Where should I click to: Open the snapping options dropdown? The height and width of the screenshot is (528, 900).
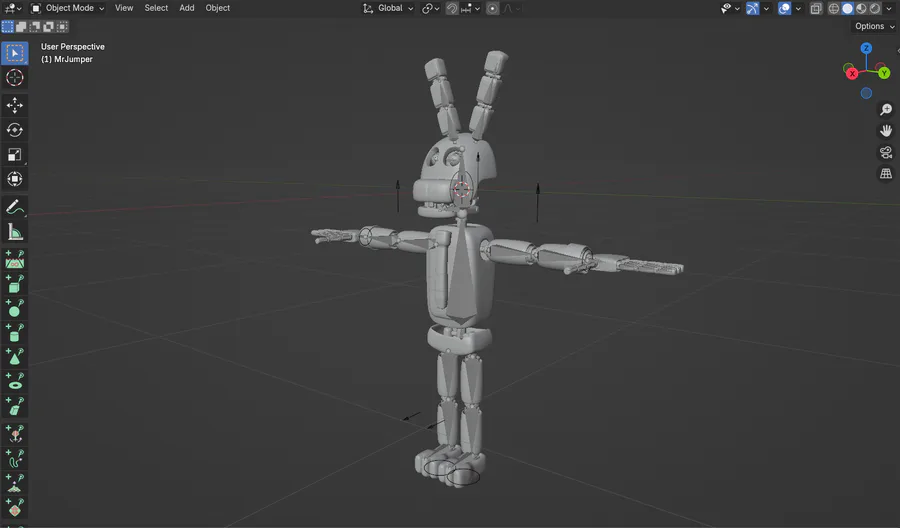(471, 8)
